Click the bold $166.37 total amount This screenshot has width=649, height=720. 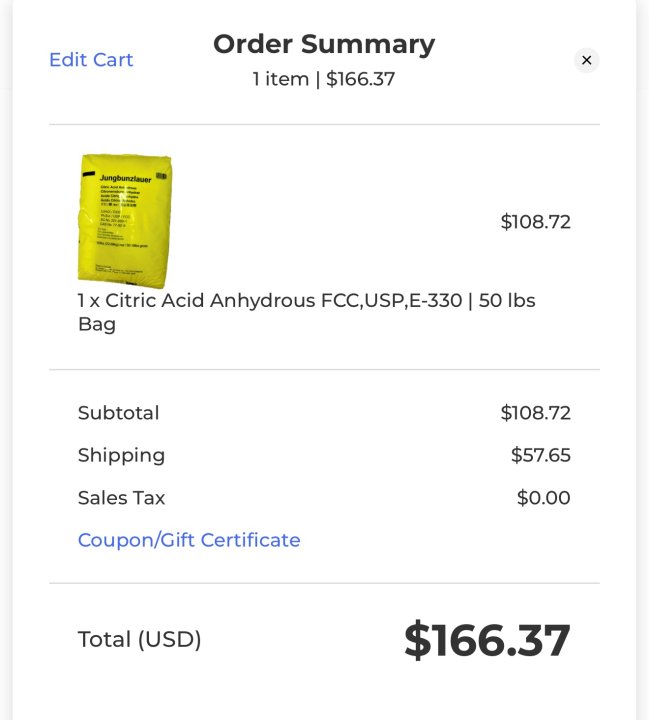pyautogui.click(x=487, y=640)
